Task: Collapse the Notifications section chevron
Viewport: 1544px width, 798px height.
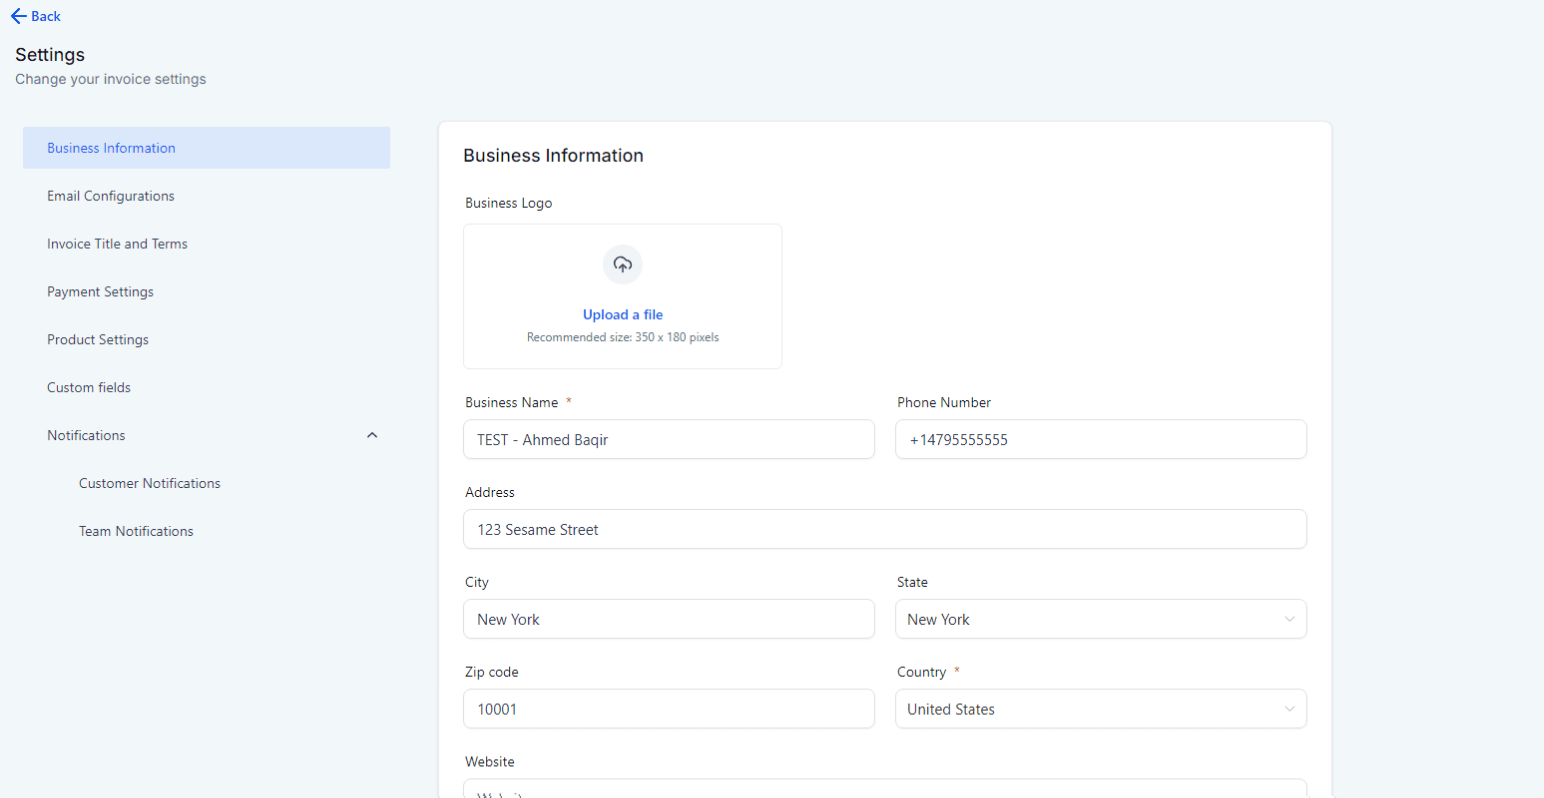Action: click(x=371, y=435)
